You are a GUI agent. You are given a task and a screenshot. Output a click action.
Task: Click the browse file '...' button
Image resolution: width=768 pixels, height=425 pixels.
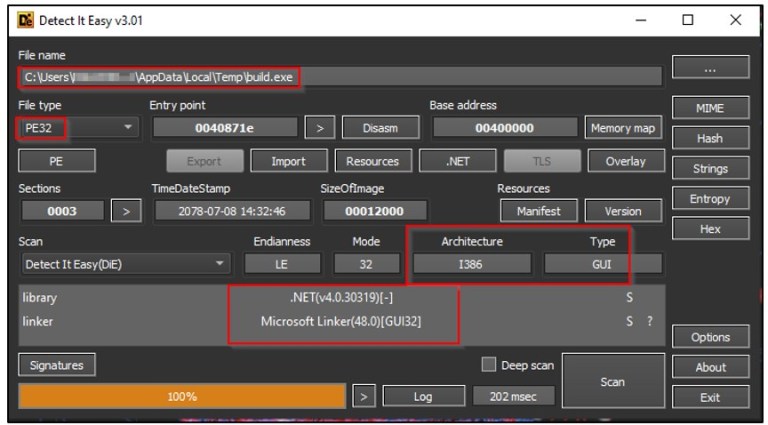(x=710, y=68)
